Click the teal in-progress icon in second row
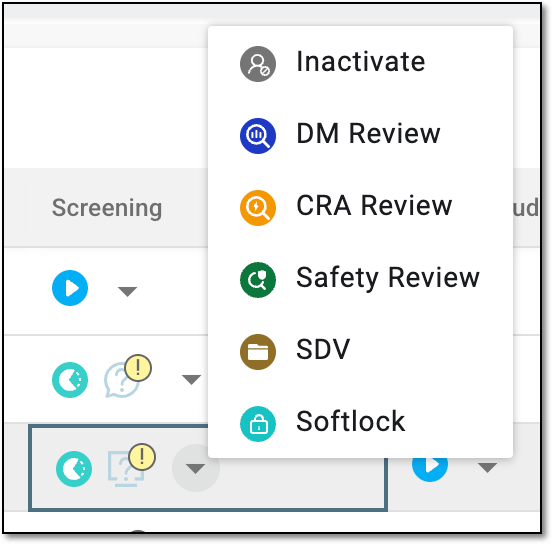 click(x=70, y=380)
